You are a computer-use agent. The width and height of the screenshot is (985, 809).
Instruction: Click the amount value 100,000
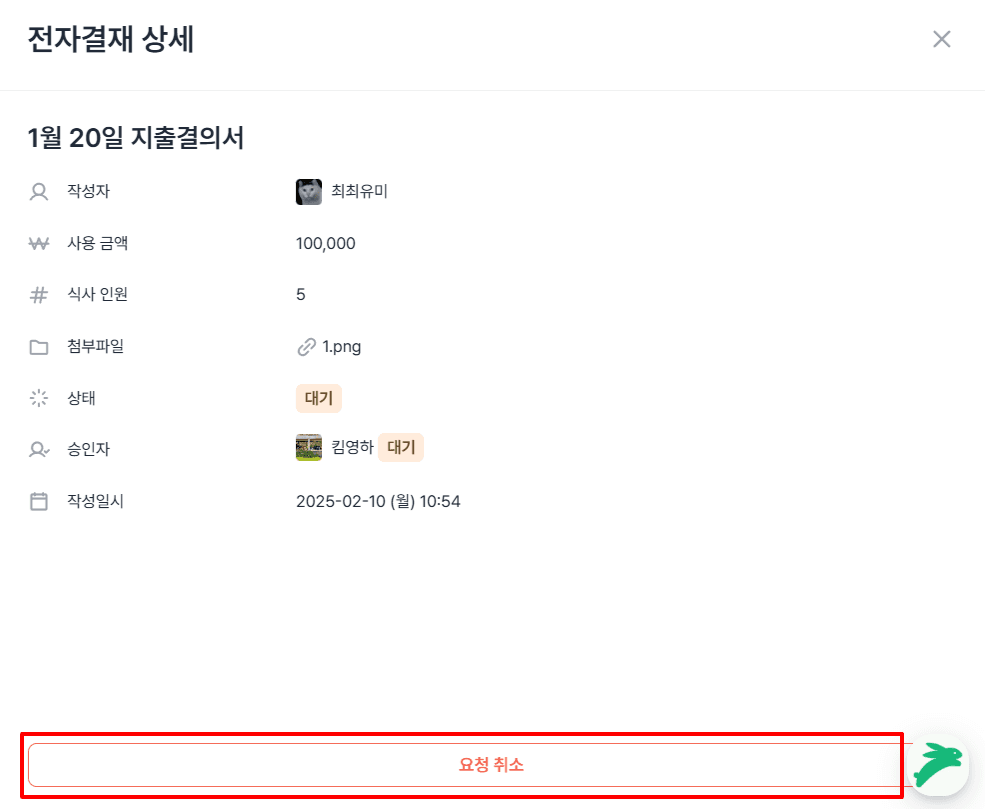pyautogui.click(x=325, y=242)
